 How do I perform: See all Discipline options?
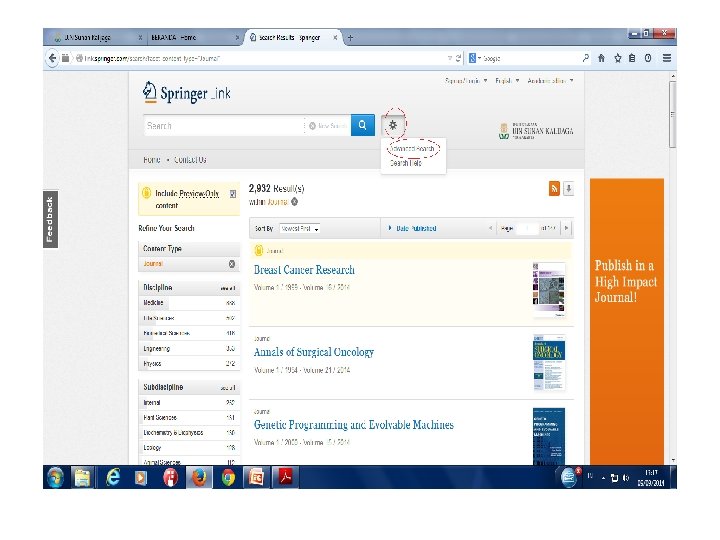[228, 288]
